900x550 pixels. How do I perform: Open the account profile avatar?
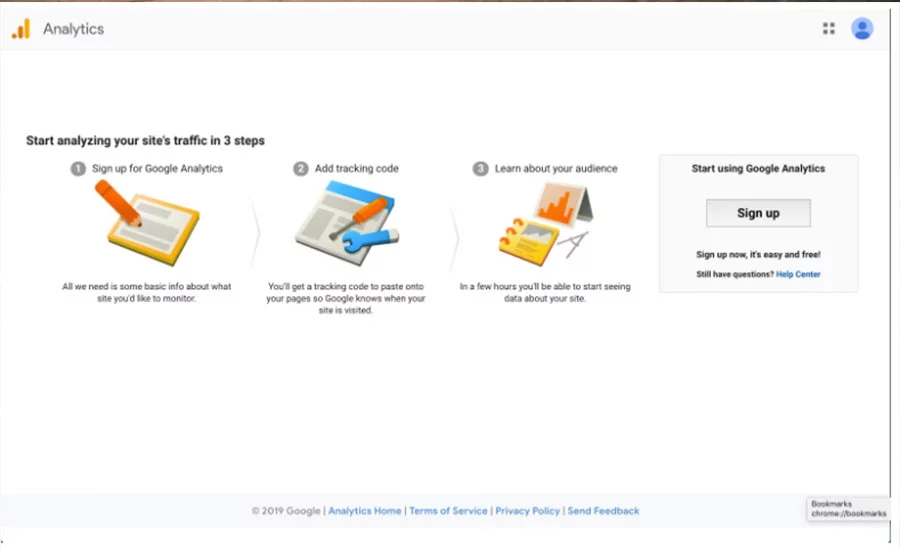862,29
